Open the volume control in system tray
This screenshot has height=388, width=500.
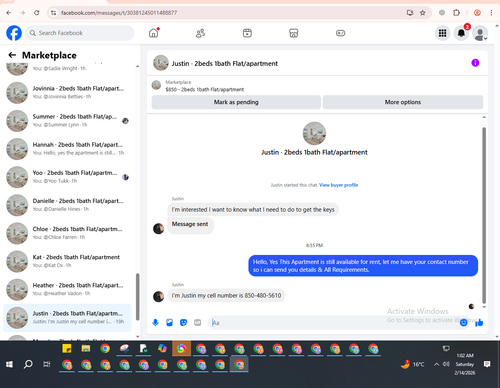446,364
